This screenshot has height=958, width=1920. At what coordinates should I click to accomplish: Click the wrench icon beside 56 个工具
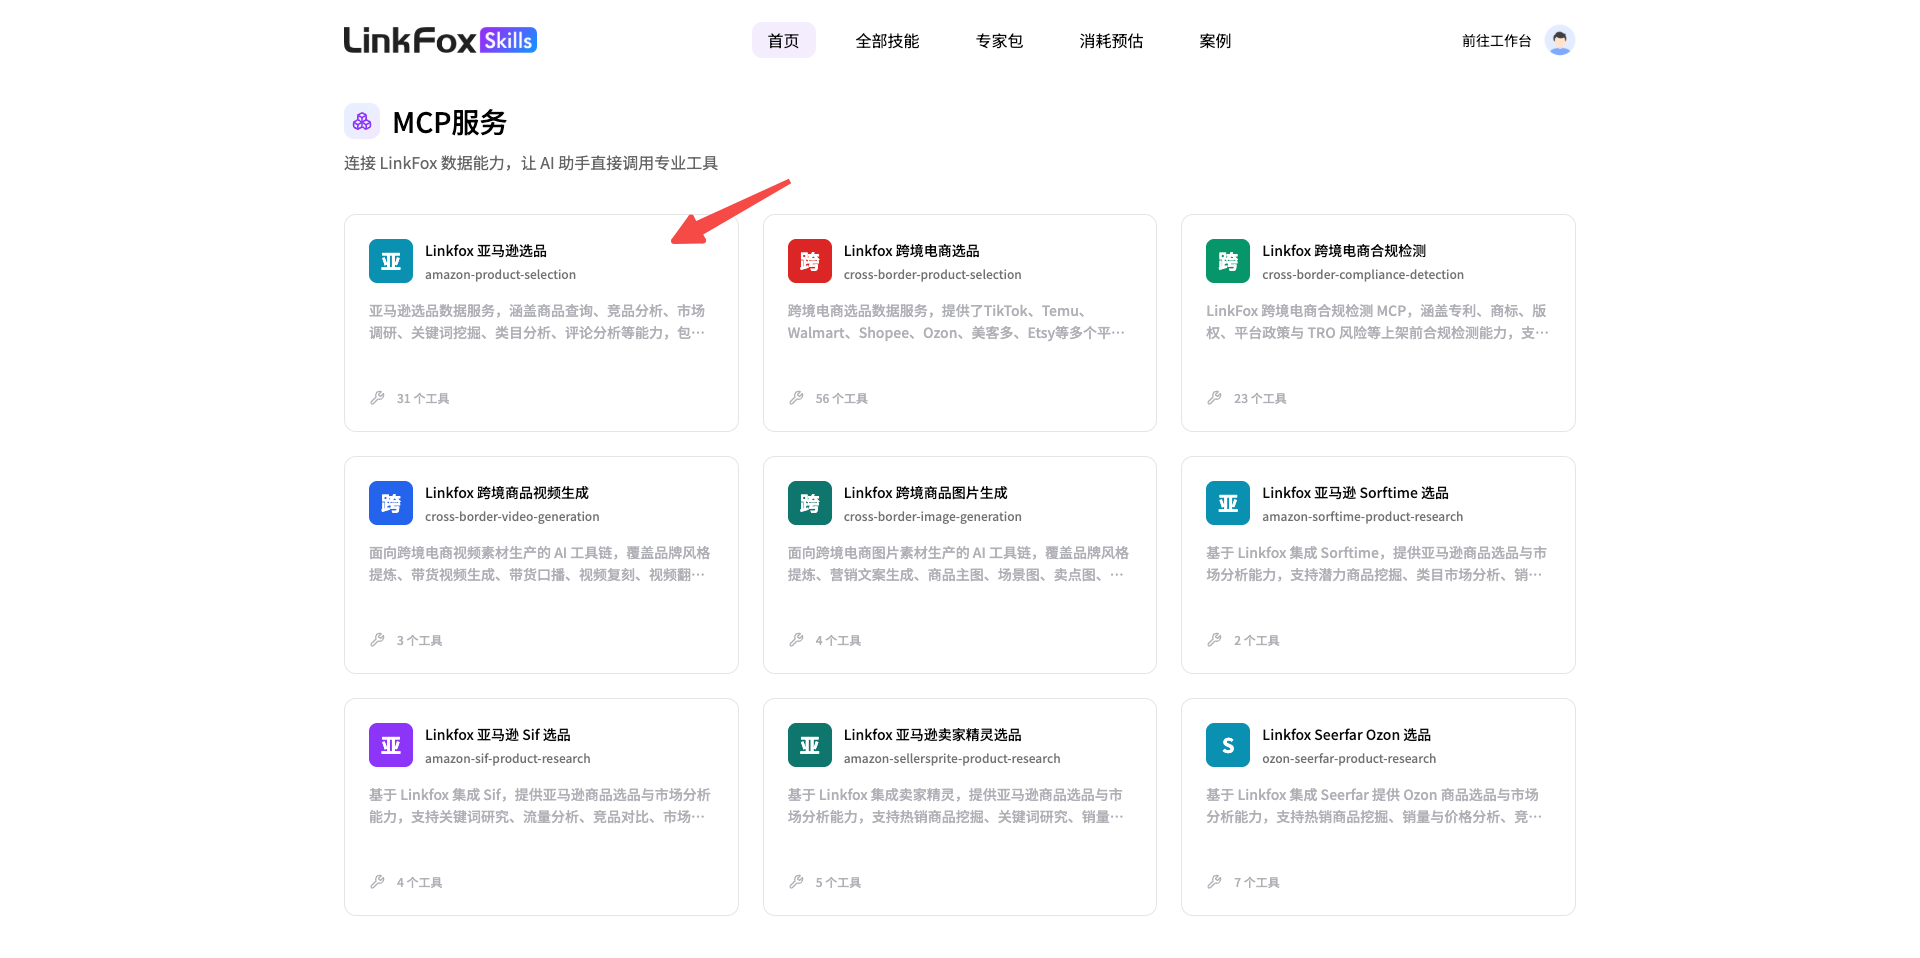coord(796,398)
